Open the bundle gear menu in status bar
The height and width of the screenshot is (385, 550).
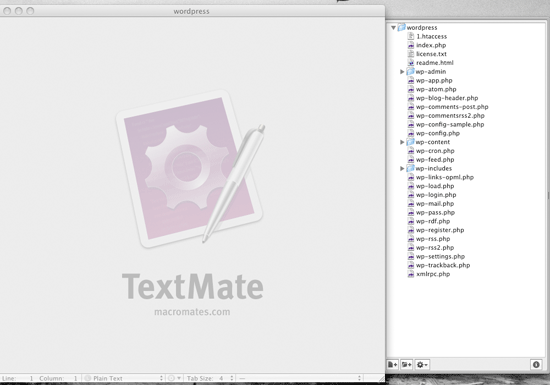174,378
